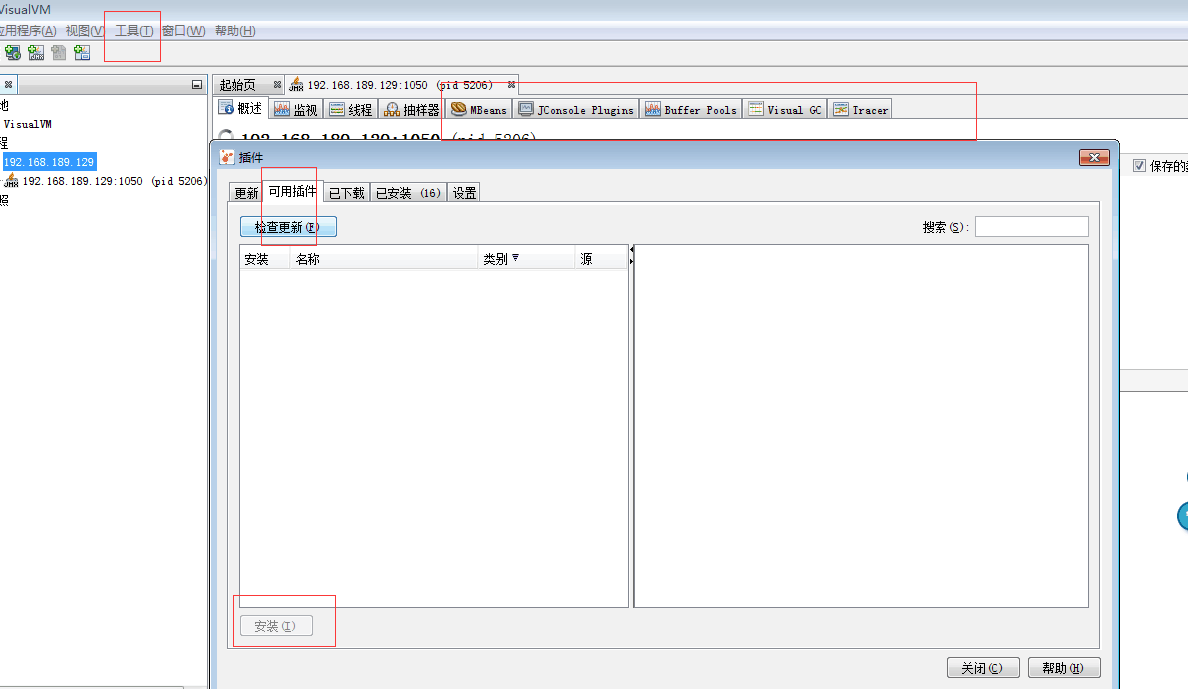Switch to the 起始页 editor tab
Screen dimensions: 1188x689
238,85
